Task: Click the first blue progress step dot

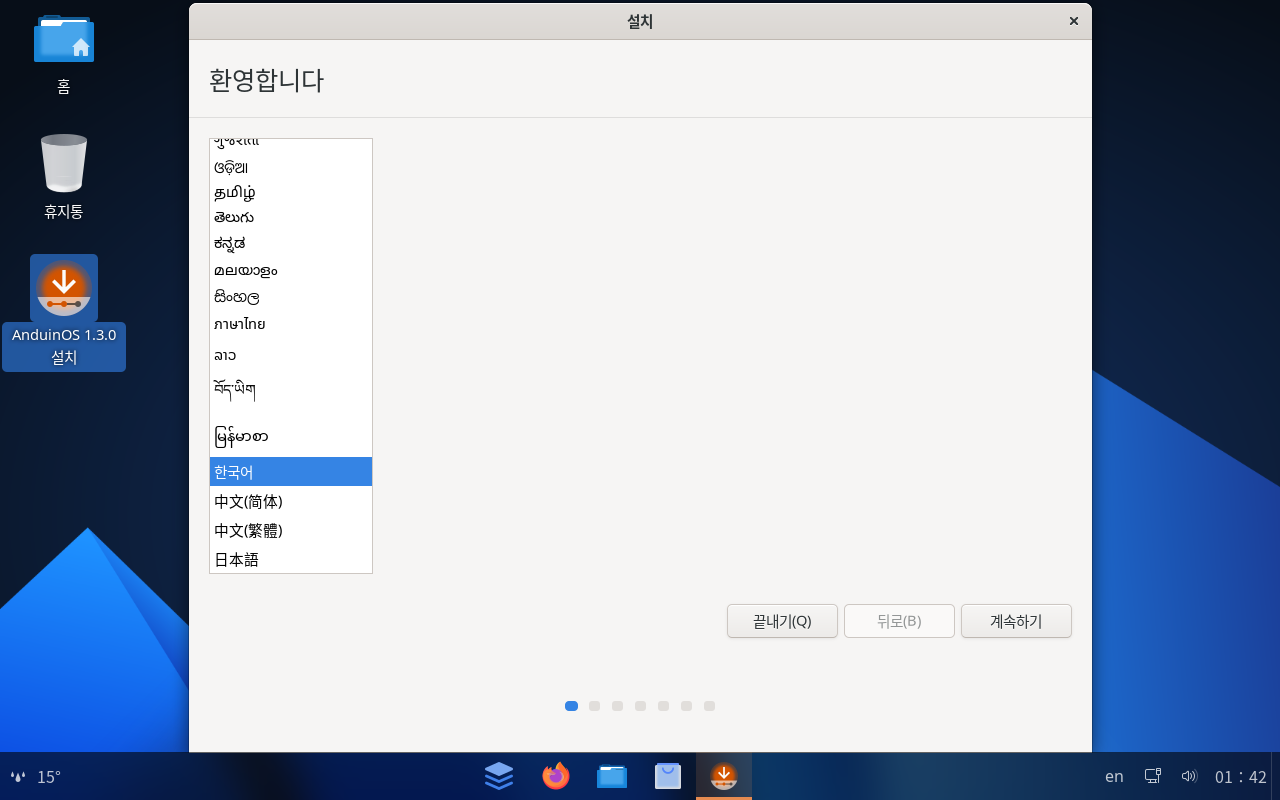Action: (x=572, y=706)
